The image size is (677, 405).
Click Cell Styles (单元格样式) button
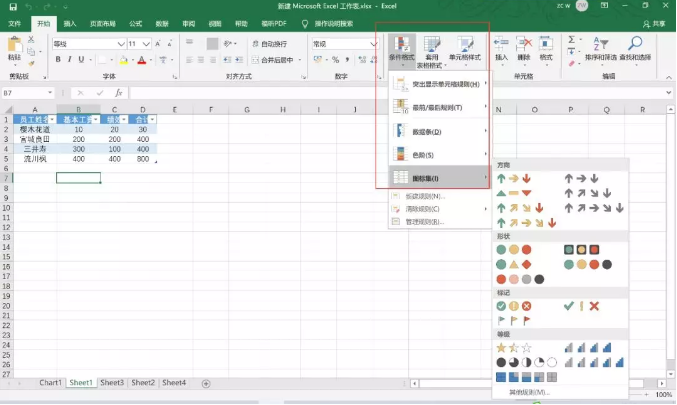click(x=465, y=52)
